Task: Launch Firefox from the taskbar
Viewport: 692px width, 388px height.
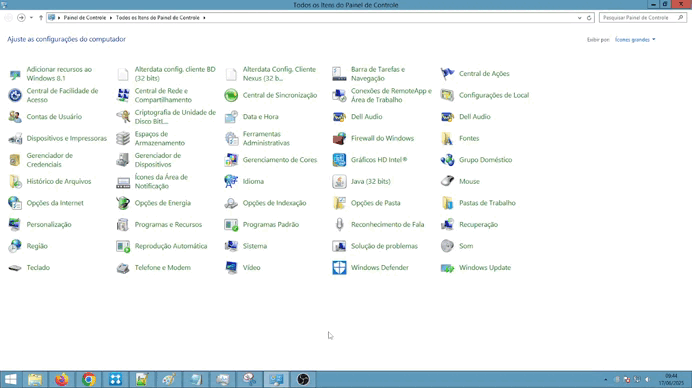Action: (62, 380)
